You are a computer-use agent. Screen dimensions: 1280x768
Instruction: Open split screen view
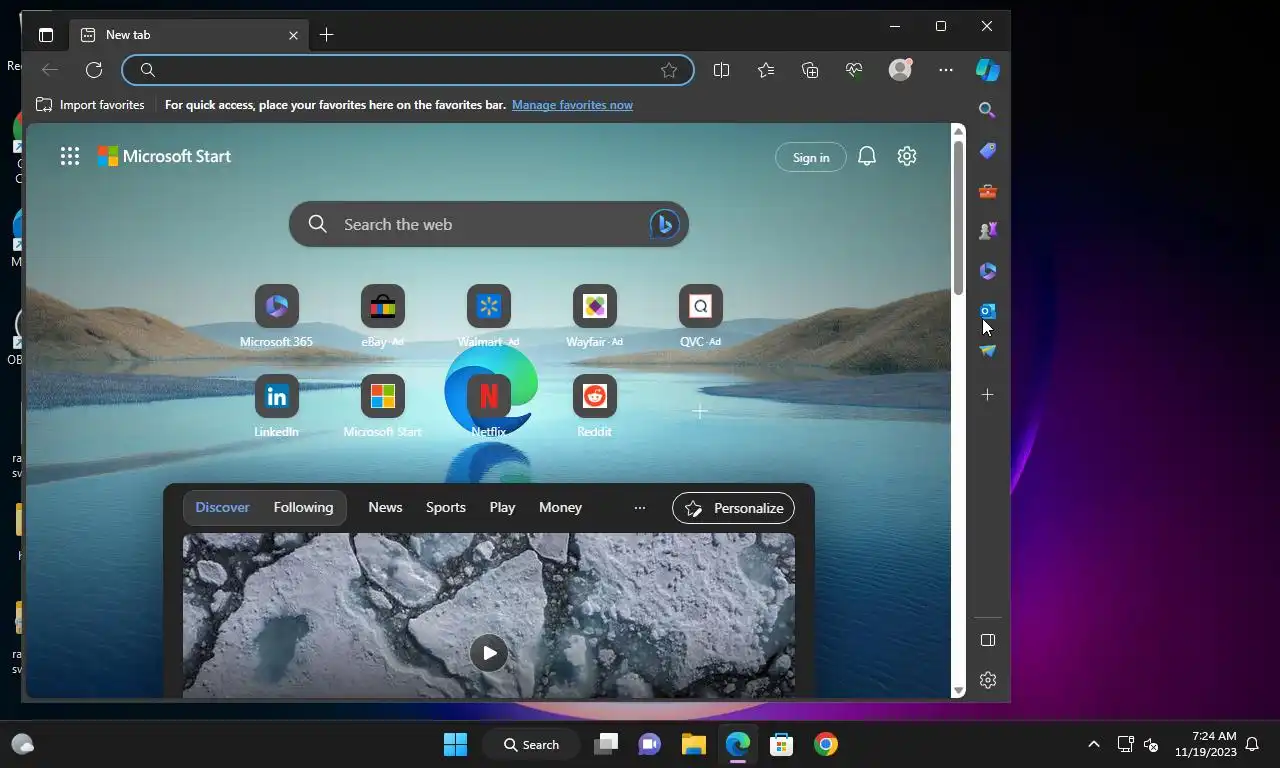[x=721, y=70]
